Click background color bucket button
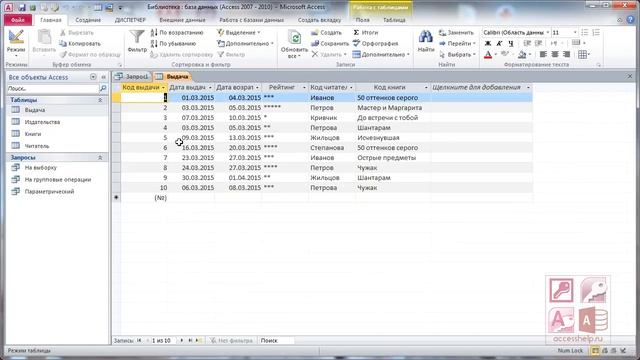Screen dimensions: 640x360 click(522, 55)
